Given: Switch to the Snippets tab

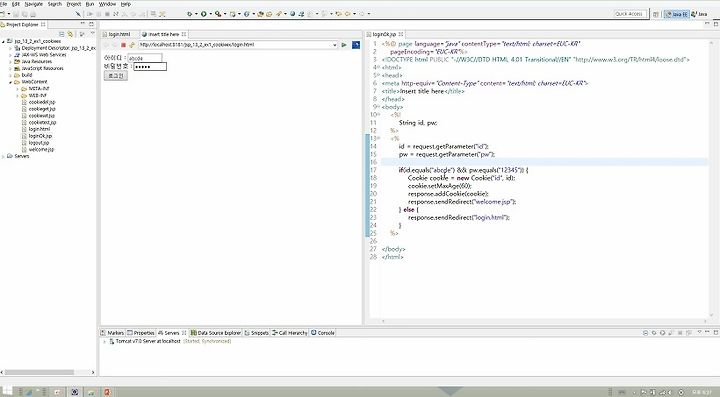Looking at the screenshot, I should point(256,333).
